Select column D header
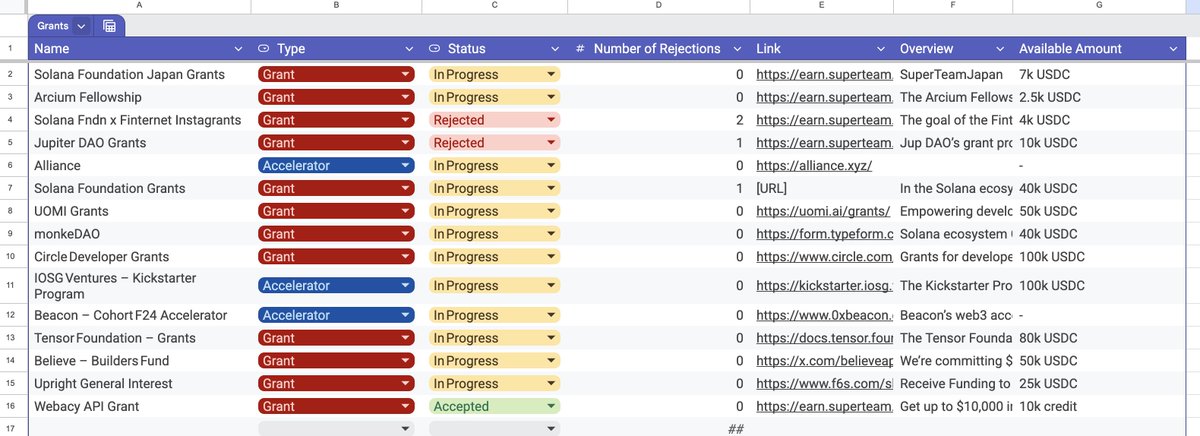Screen dimensions: 1200x436 tap(658, 6)
